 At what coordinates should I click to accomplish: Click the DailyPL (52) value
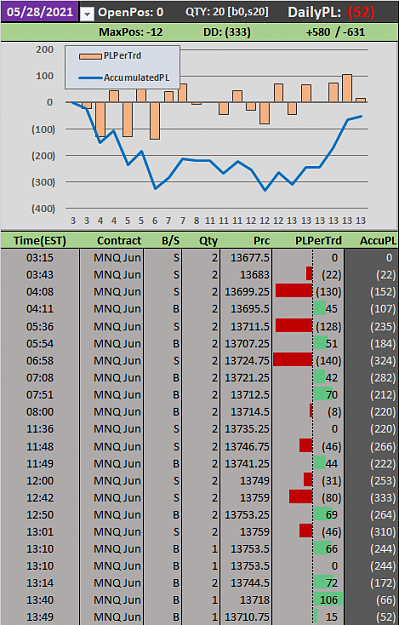point(360,12)
